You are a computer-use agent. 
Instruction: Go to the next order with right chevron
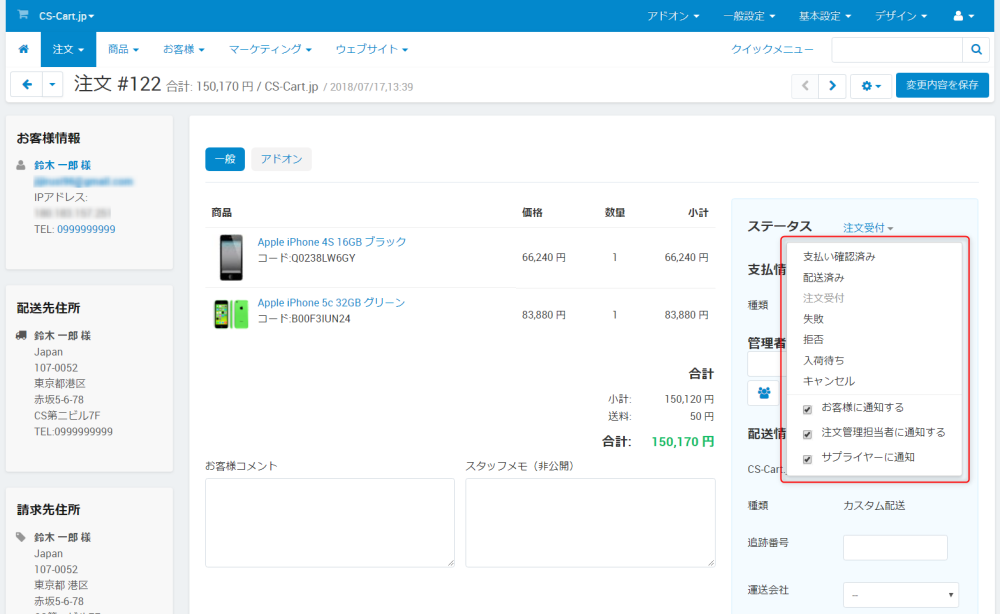(x=832, y=85)
